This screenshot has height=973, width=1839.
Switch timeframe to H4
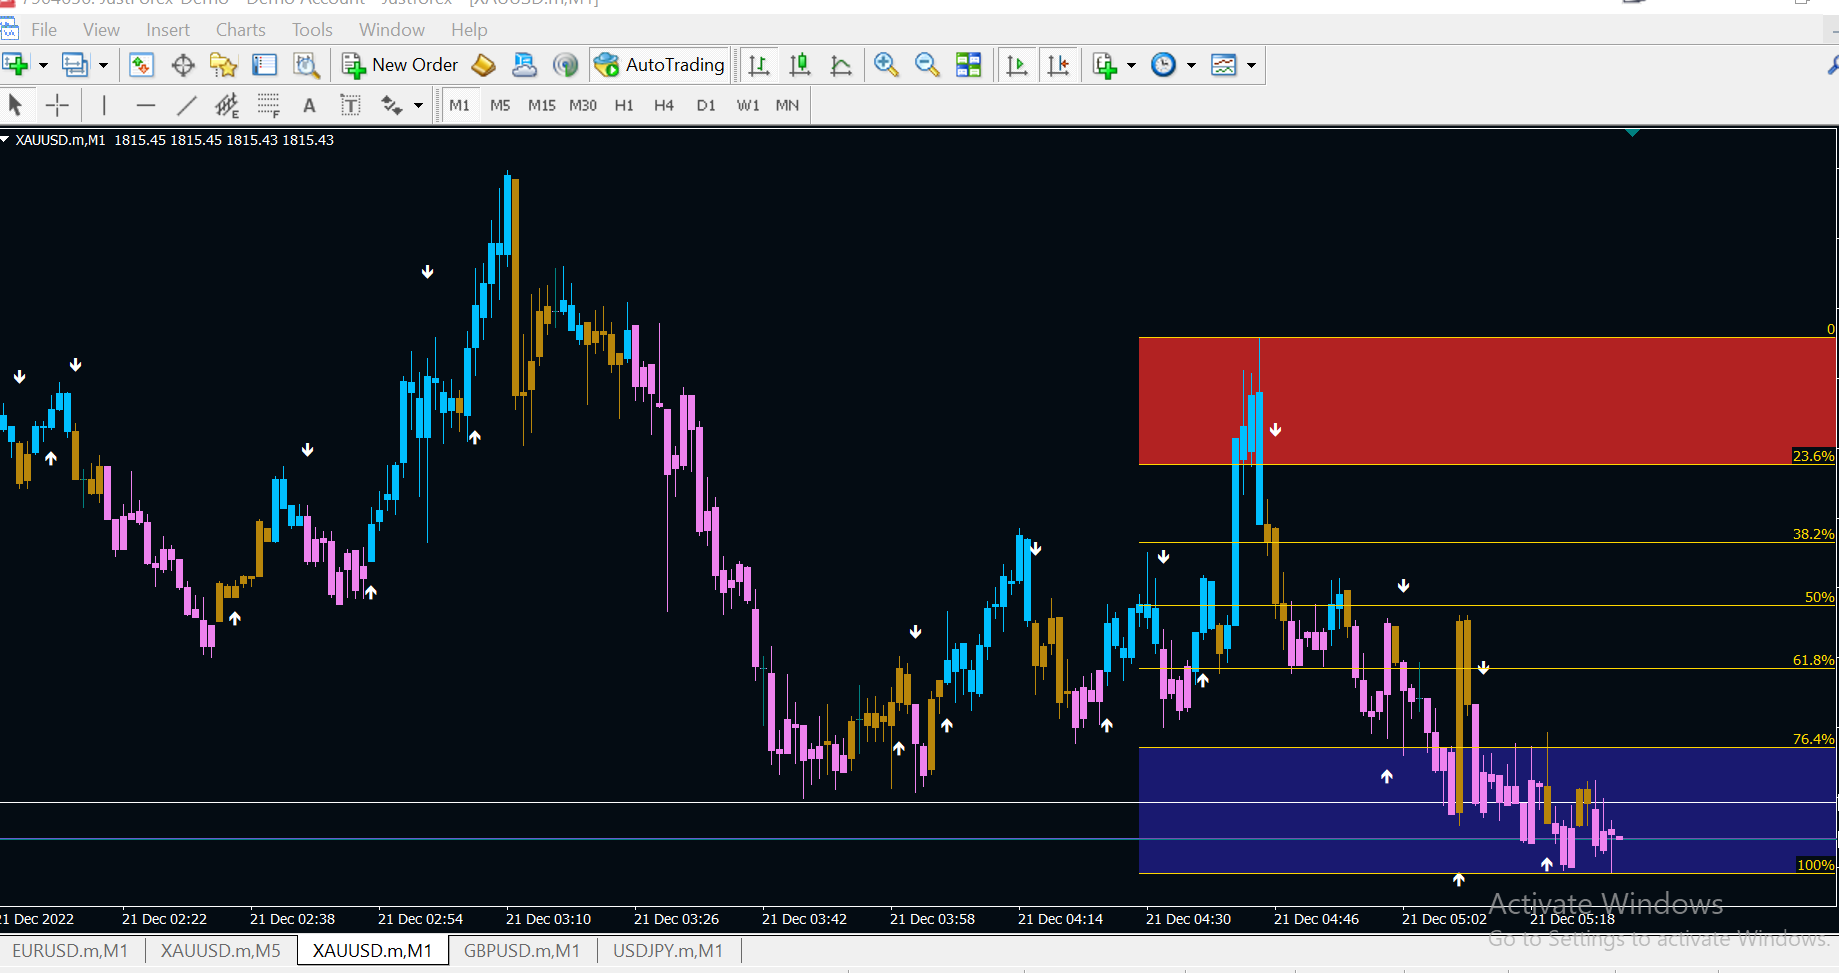(x=663, y=105)
